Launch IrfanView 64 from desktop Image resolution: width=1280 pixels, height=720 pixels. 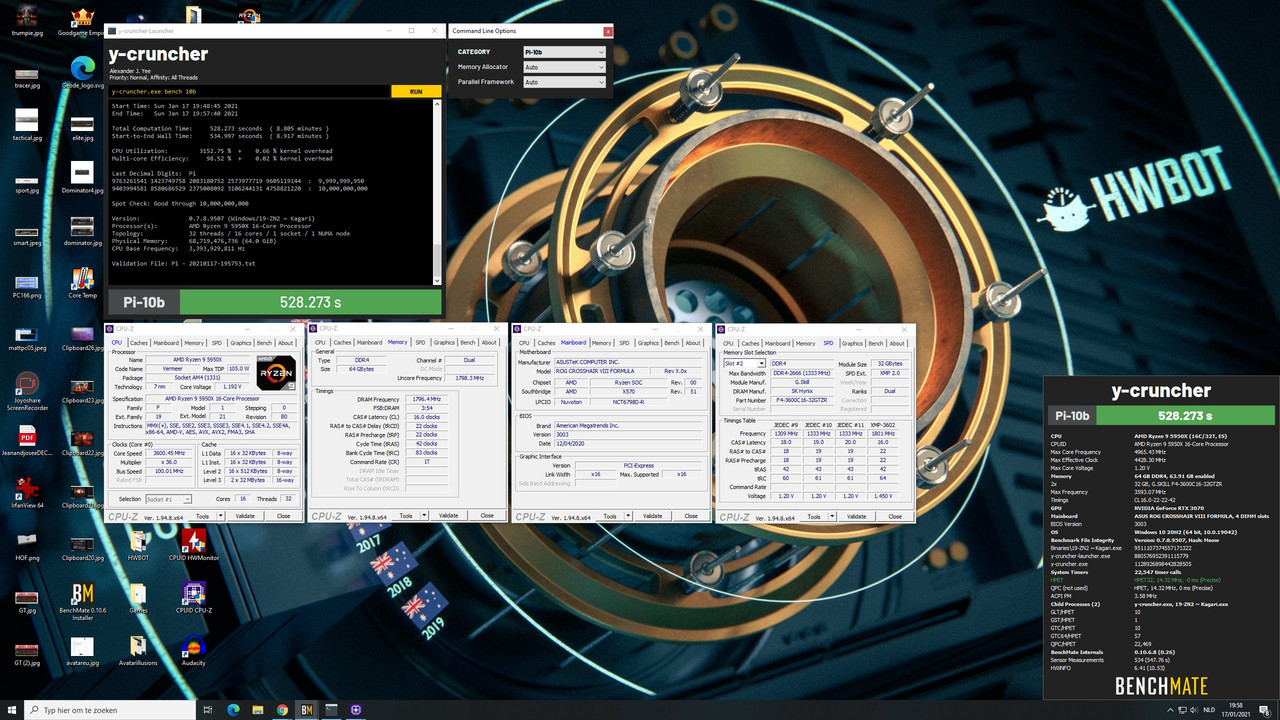[x=27, y=492]
